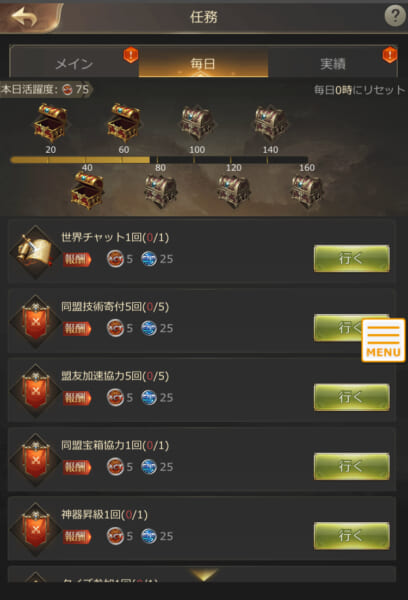This screenshot has height=600, width=408.
Task: Switch to the 実績 tab
Action: 333,62
